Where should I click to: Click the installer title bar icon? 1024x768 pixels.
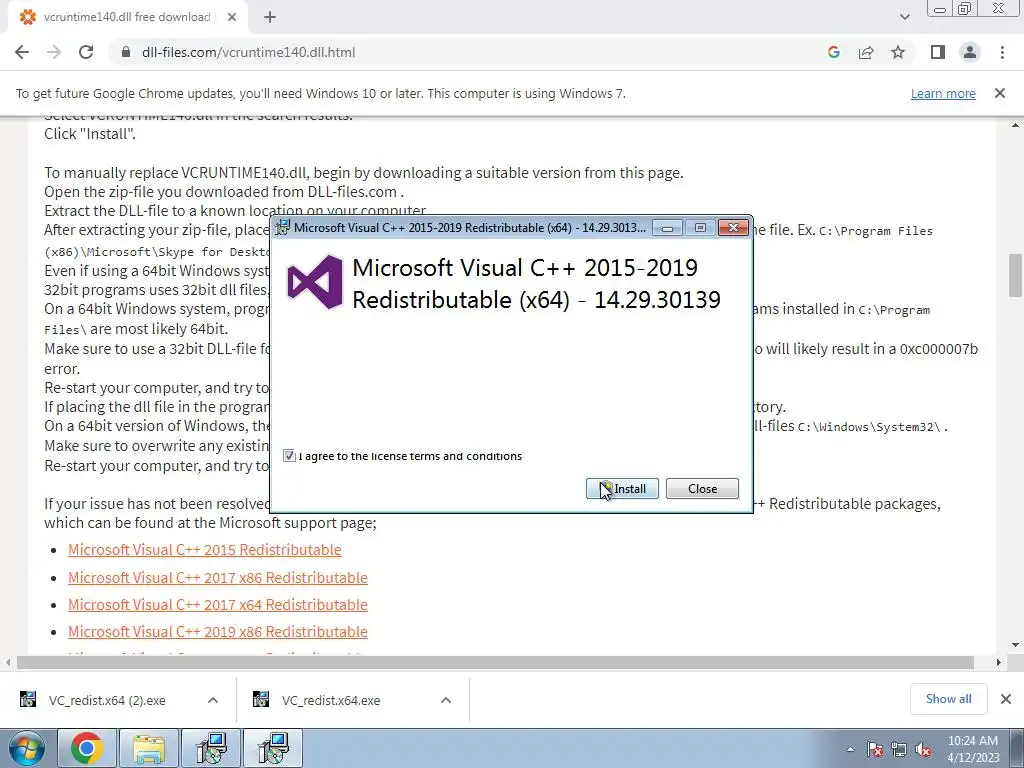[x=283, y=227]
